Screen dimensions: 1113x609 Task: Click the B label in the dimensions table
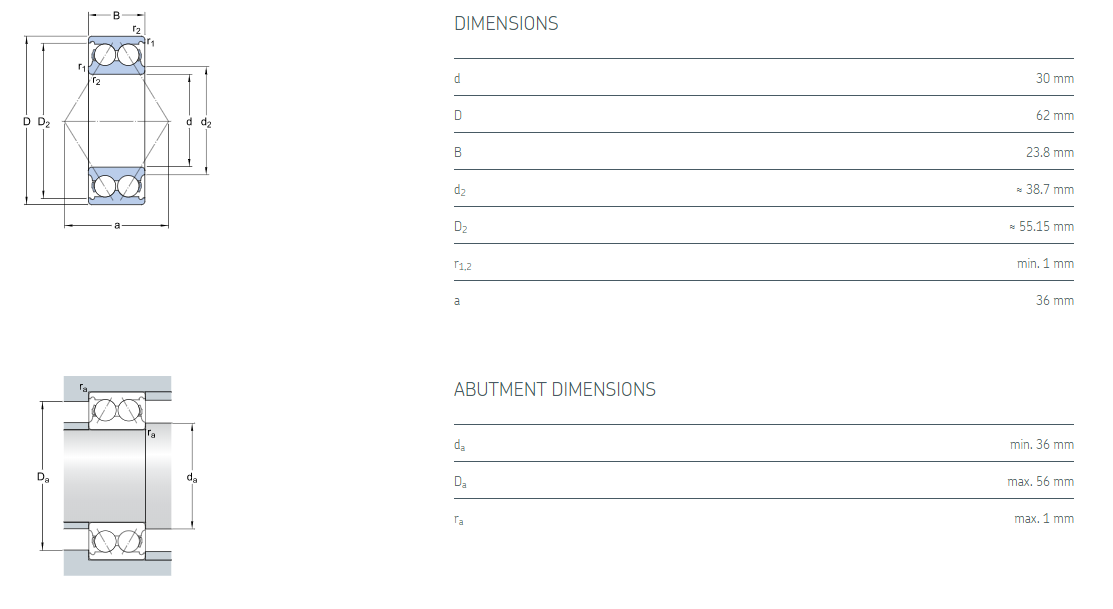click(458, 152)
